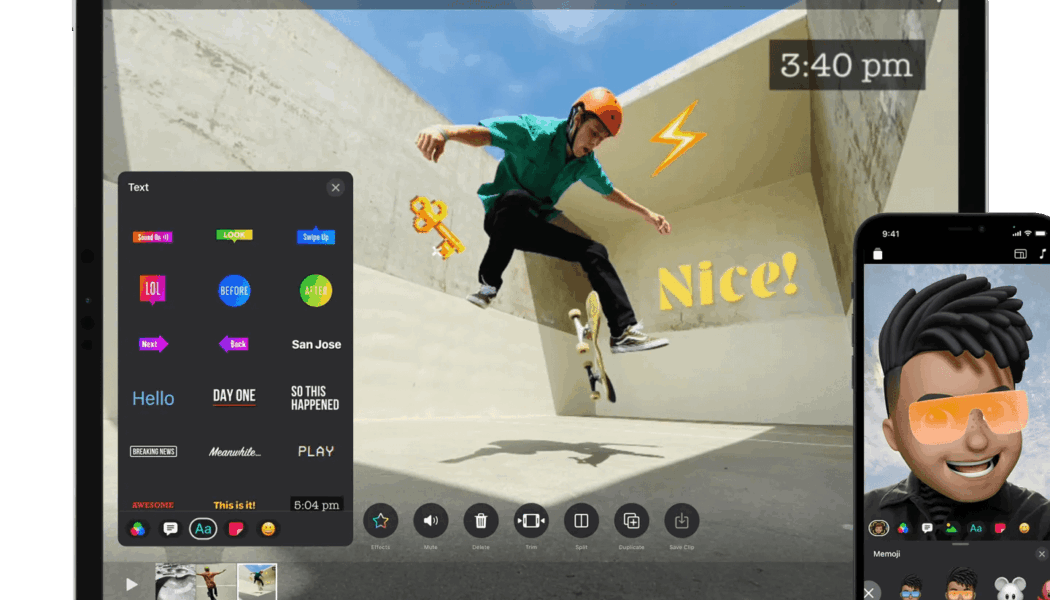The width and height of the screenshot is (1050, 600).
Task: Open Live Titles with the speech bubble icon
Action: click(169, 528)
